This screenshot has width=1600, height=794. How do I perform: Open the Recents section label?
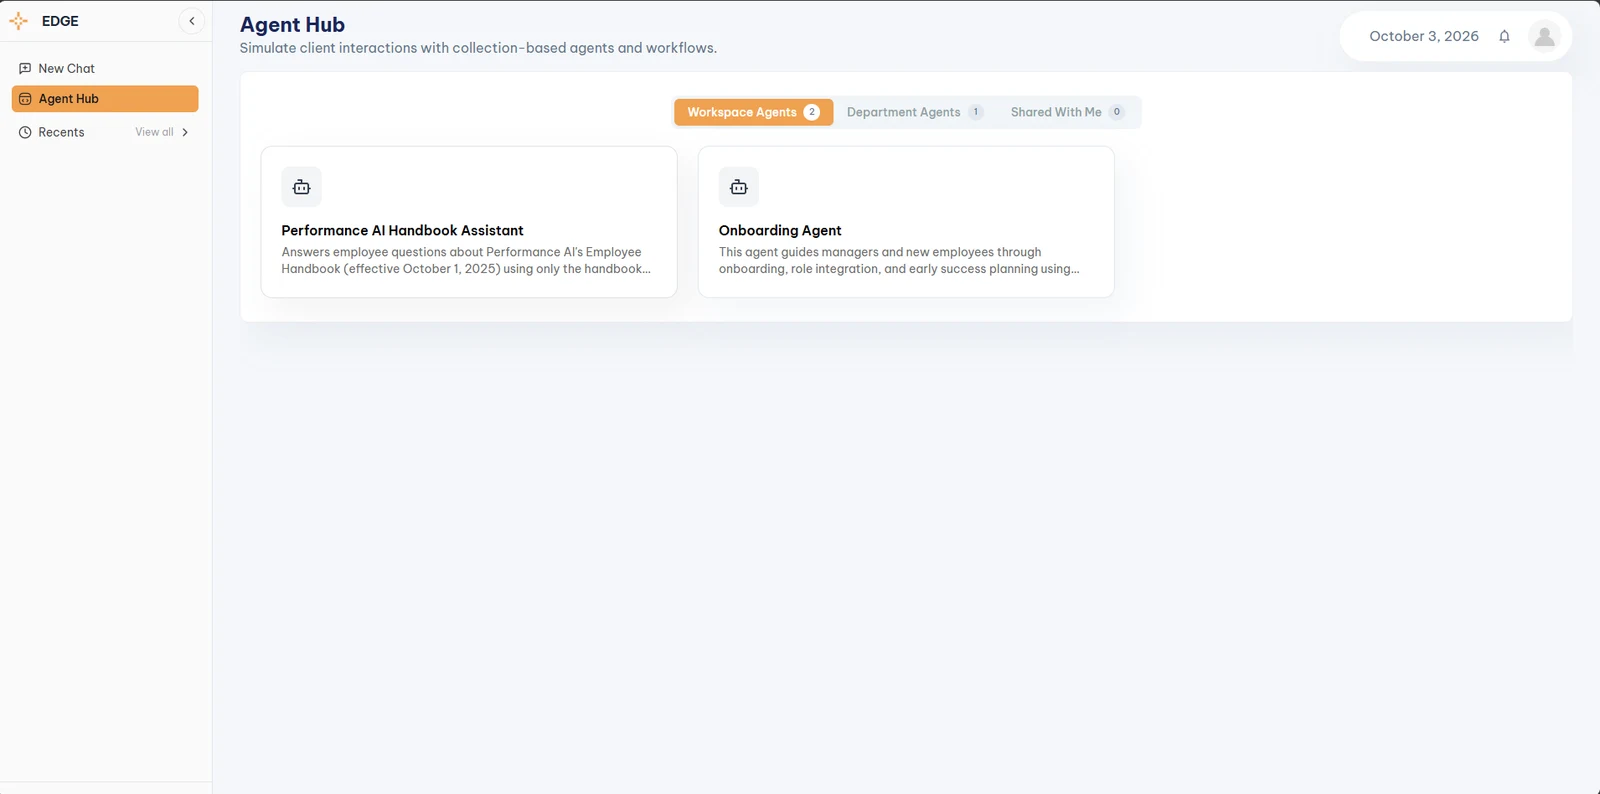point(61,132)
